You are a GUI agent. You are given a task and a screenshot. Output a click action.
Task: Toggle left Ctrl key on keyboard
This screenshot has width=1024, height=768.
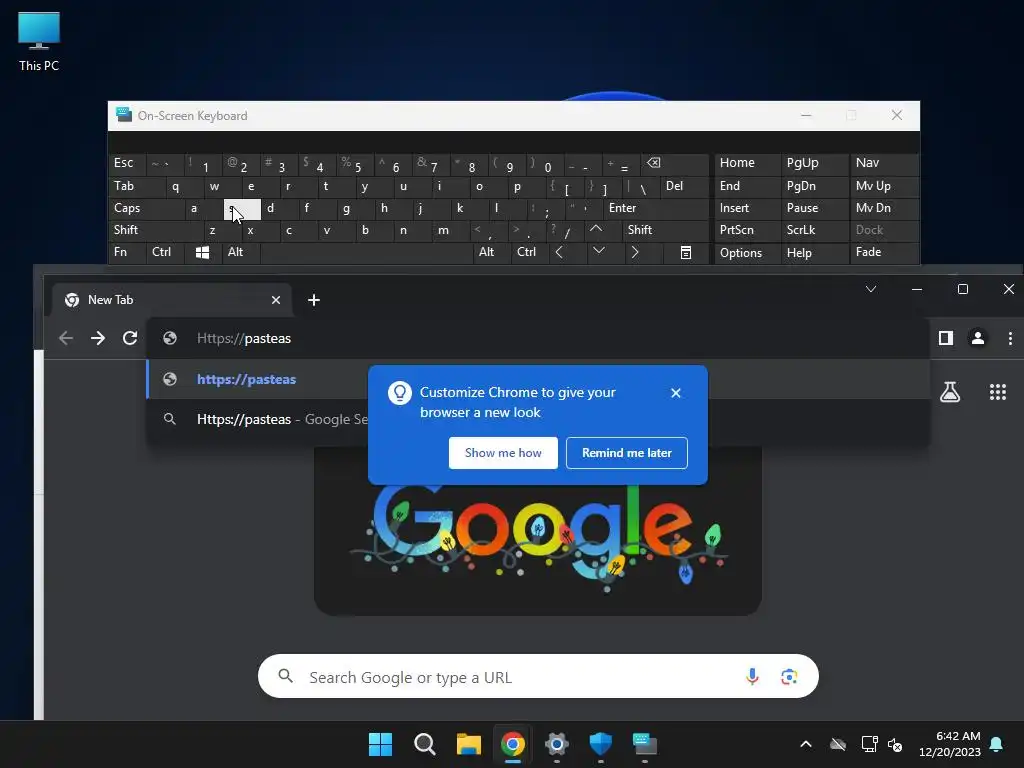[165, 252]
